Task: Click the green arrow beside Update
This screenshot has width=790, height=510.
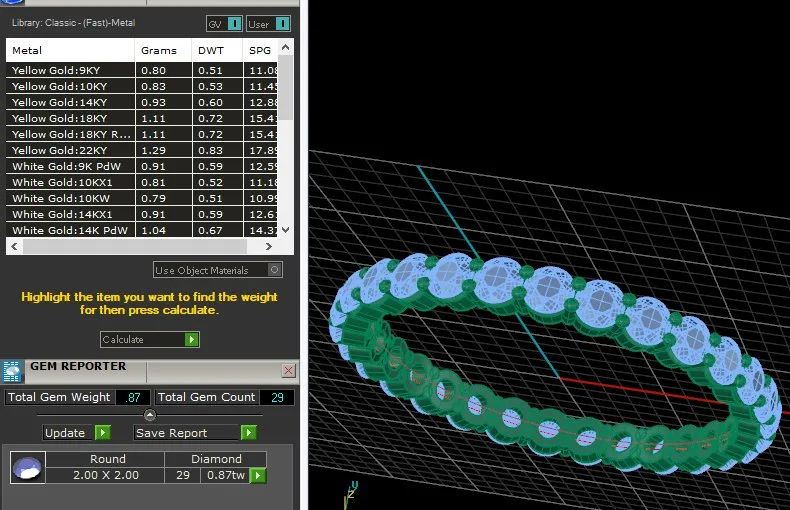Action: coord(103,433)
